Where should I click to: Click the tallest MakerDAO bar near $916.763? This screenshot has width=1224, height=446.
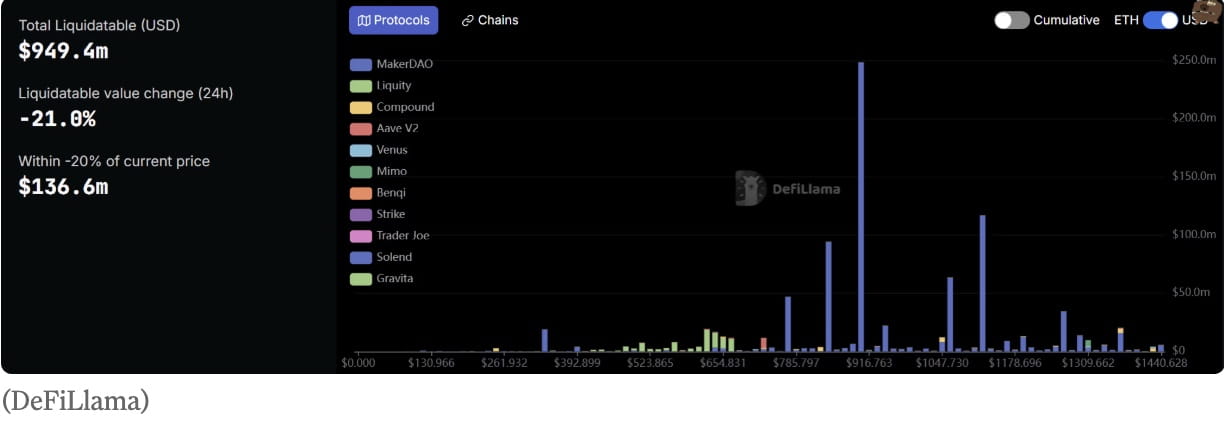coord(861,206)
